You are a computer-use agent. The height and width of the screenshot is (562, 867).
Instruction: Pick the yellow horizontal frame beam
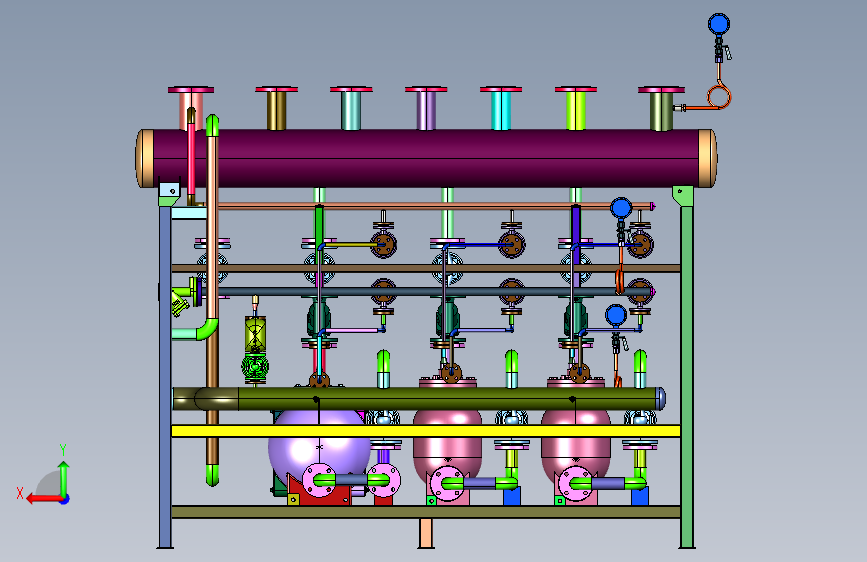pos(426,431)
